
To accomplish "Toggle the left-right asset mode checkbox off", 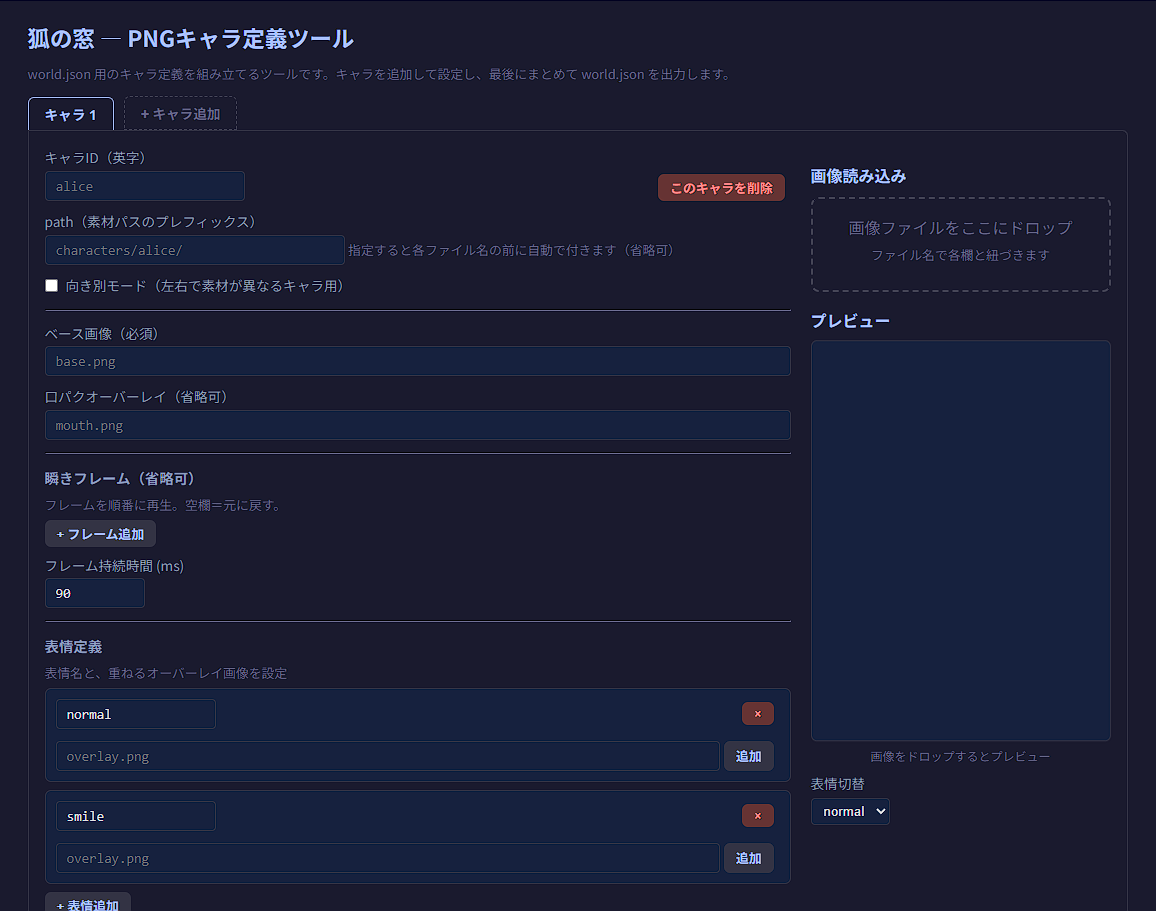I will click(51, 285).
